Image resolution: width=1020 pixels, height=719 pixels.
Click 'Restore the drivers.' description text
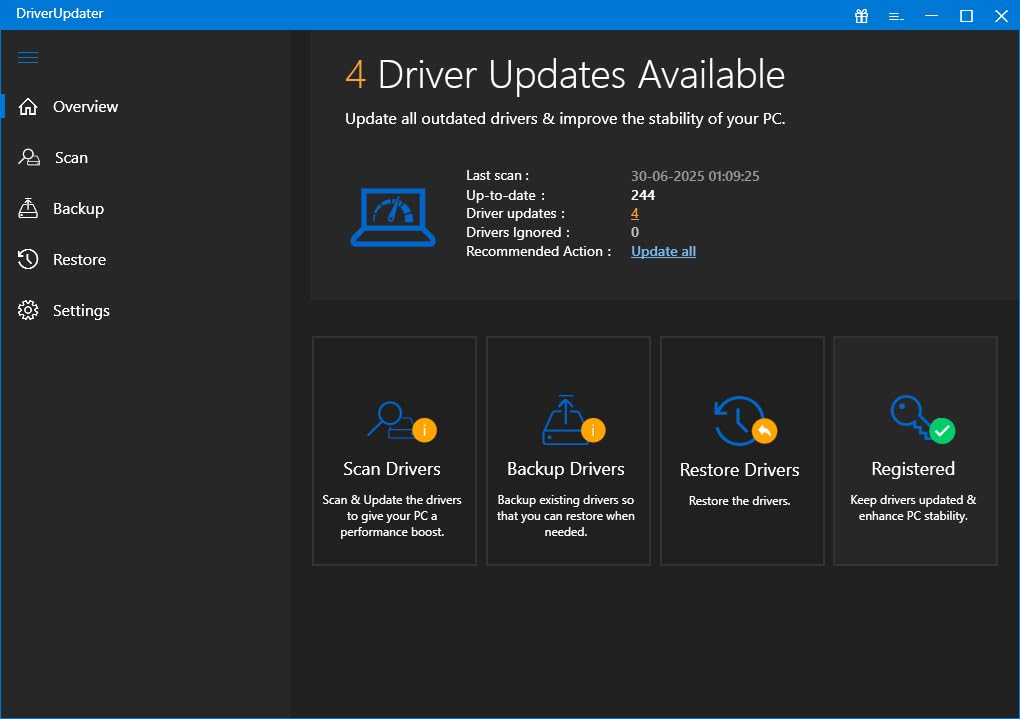click(x=739, y=501)
